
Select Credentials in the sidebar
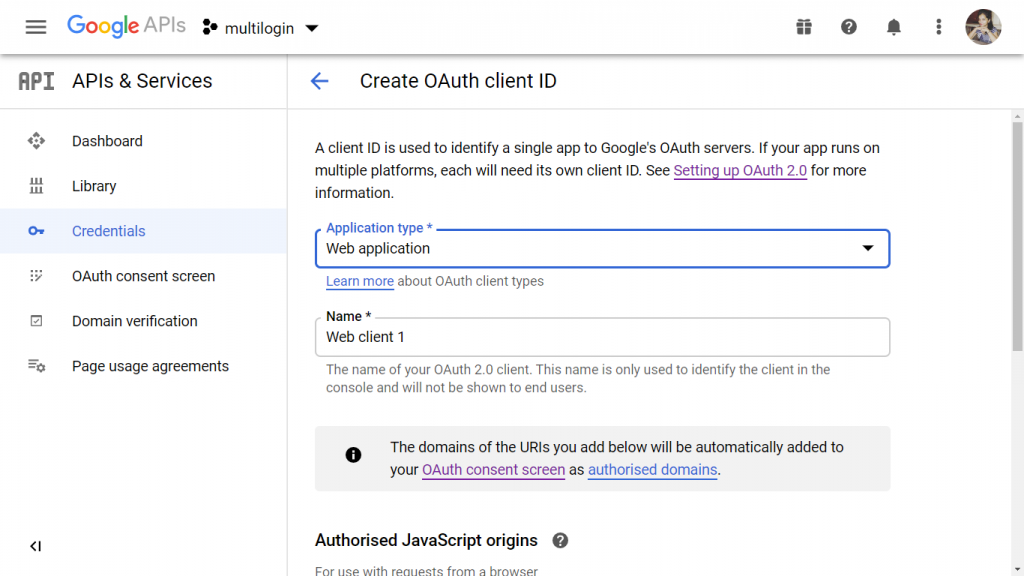[x=108, y=231]
